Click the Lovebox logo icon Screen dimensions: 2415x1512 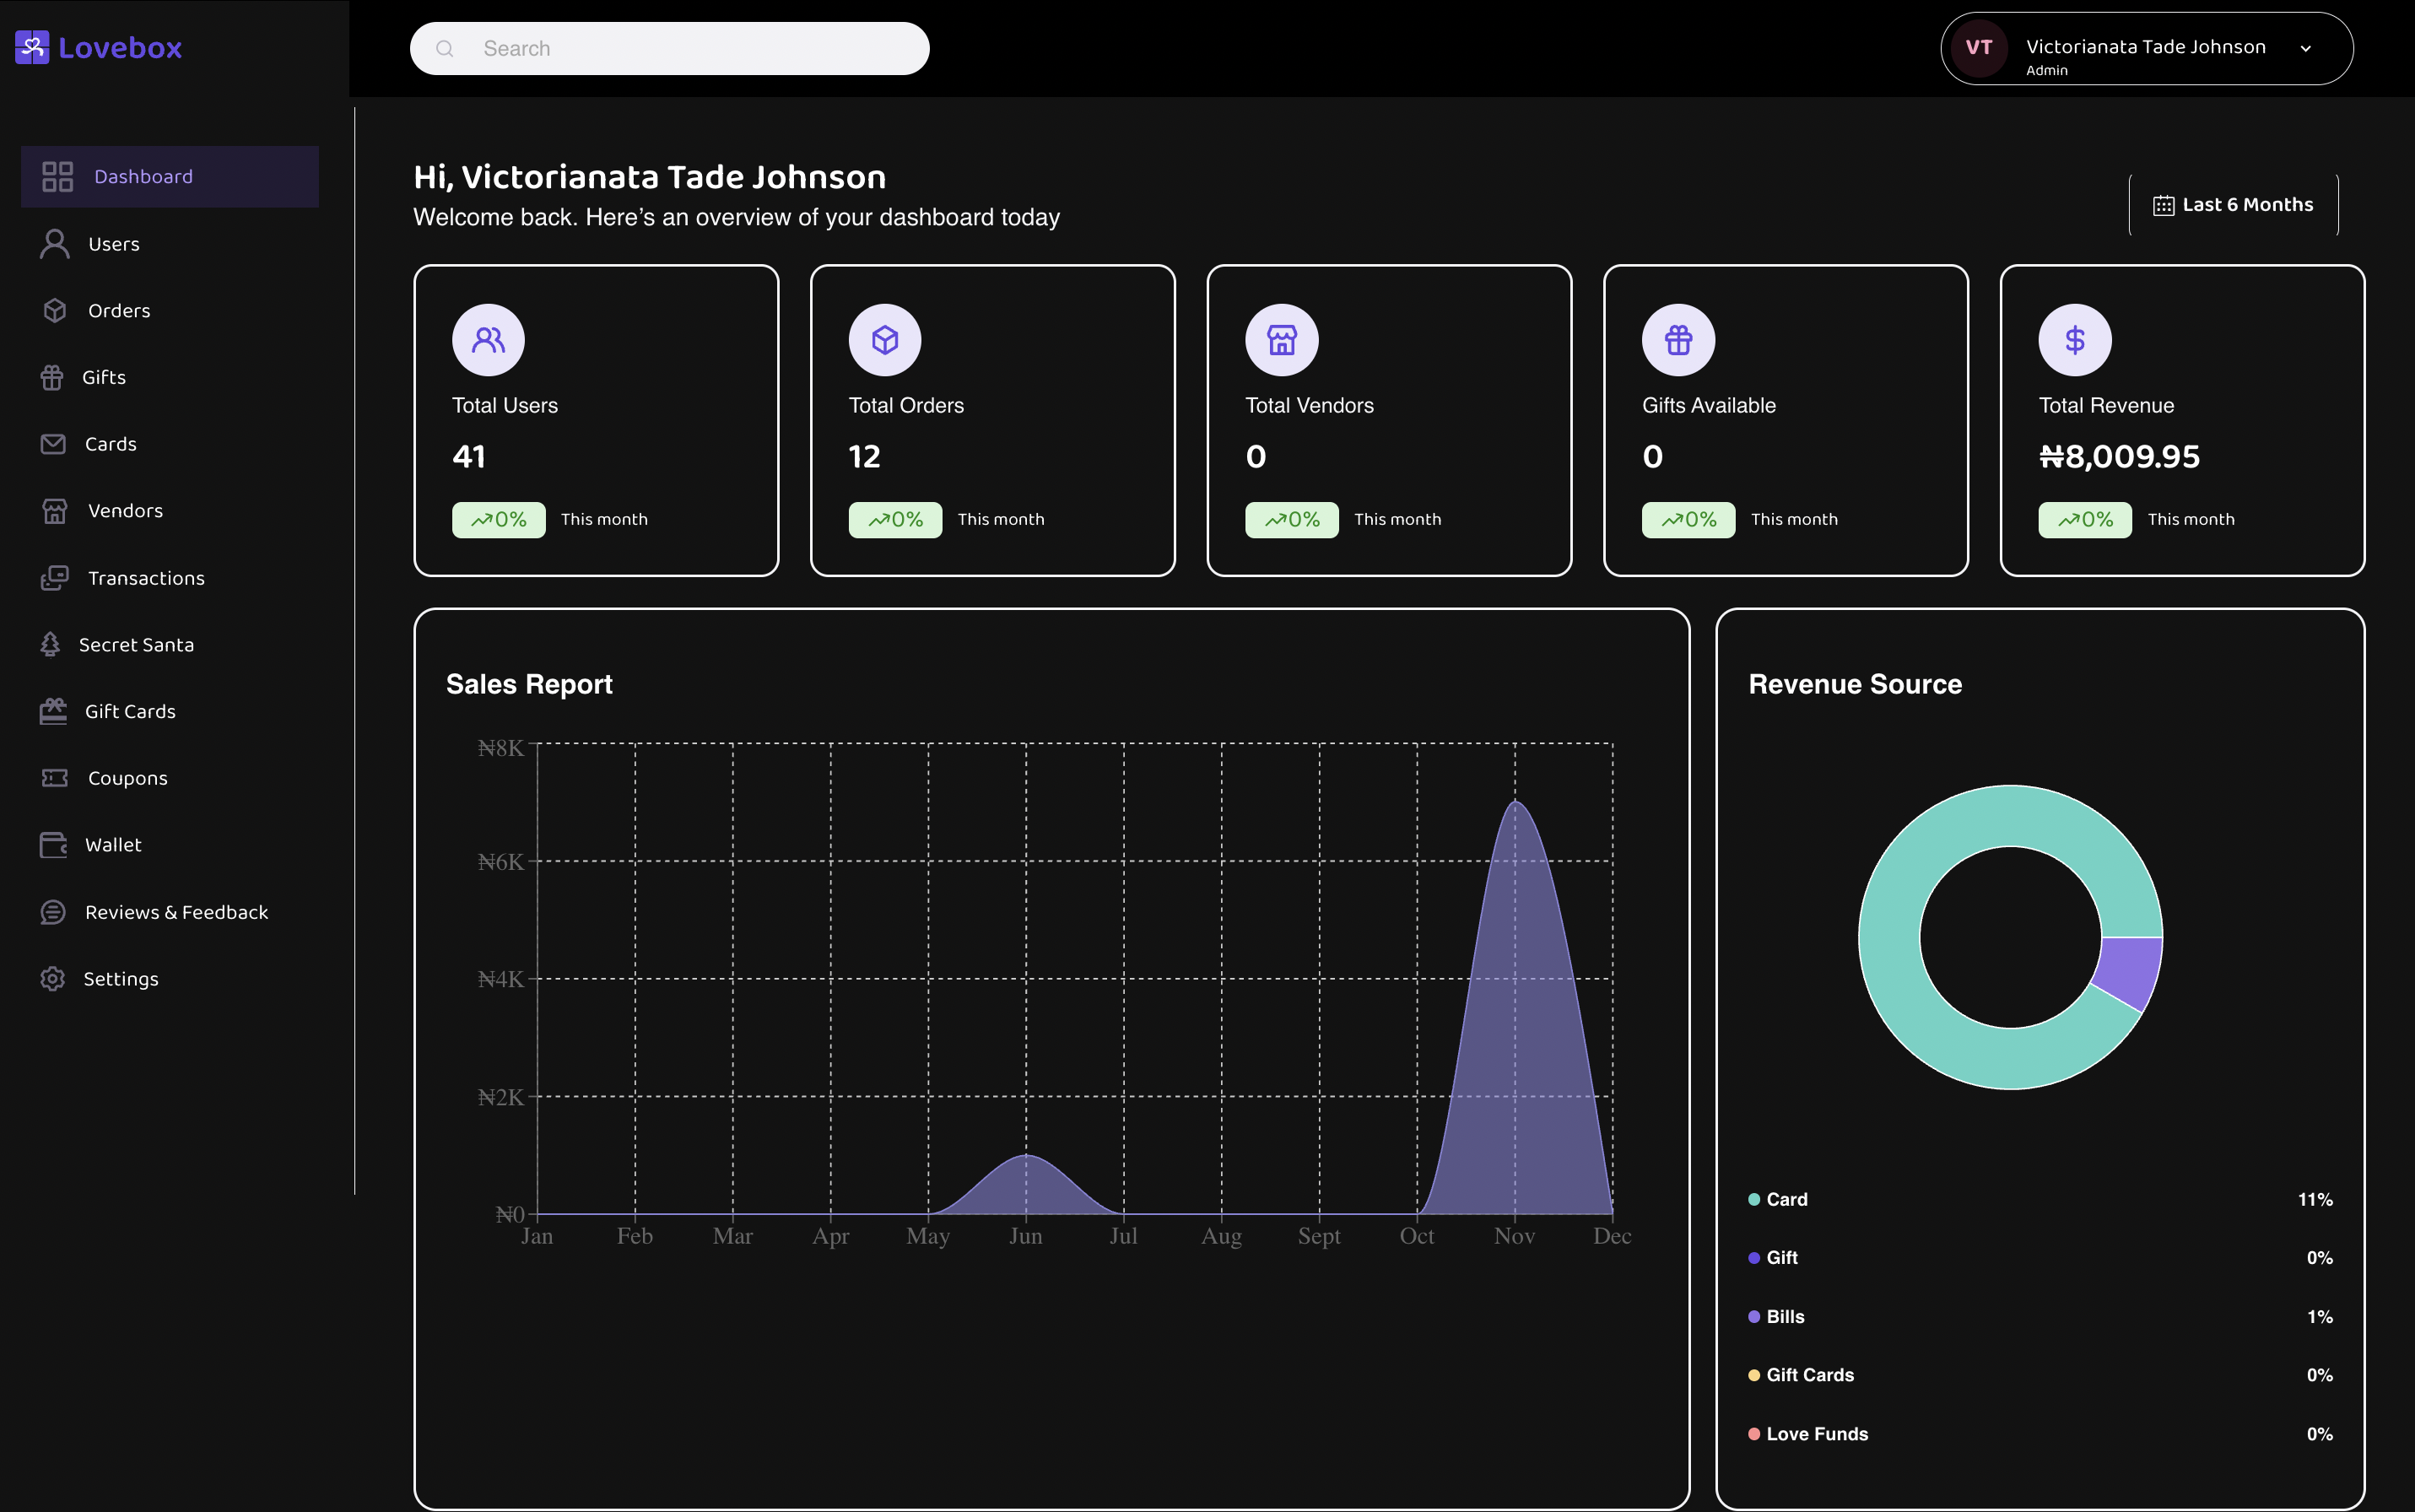click(32, 47)
